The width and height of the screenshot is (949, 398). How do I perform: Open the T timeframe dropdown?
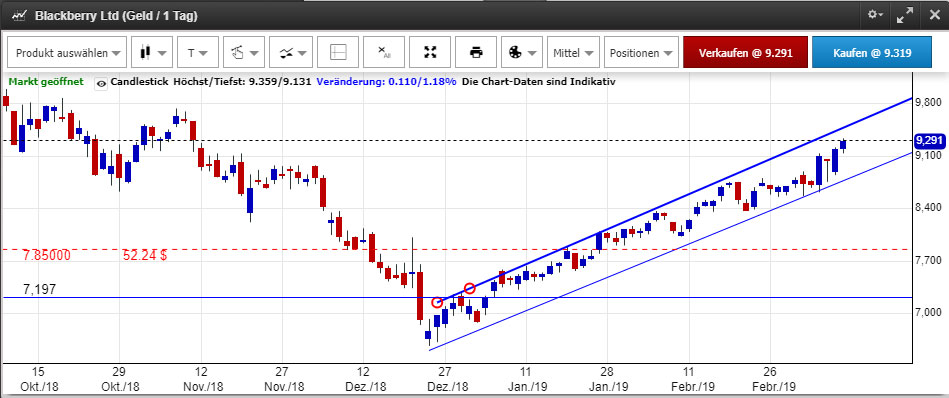coord(197,53)
